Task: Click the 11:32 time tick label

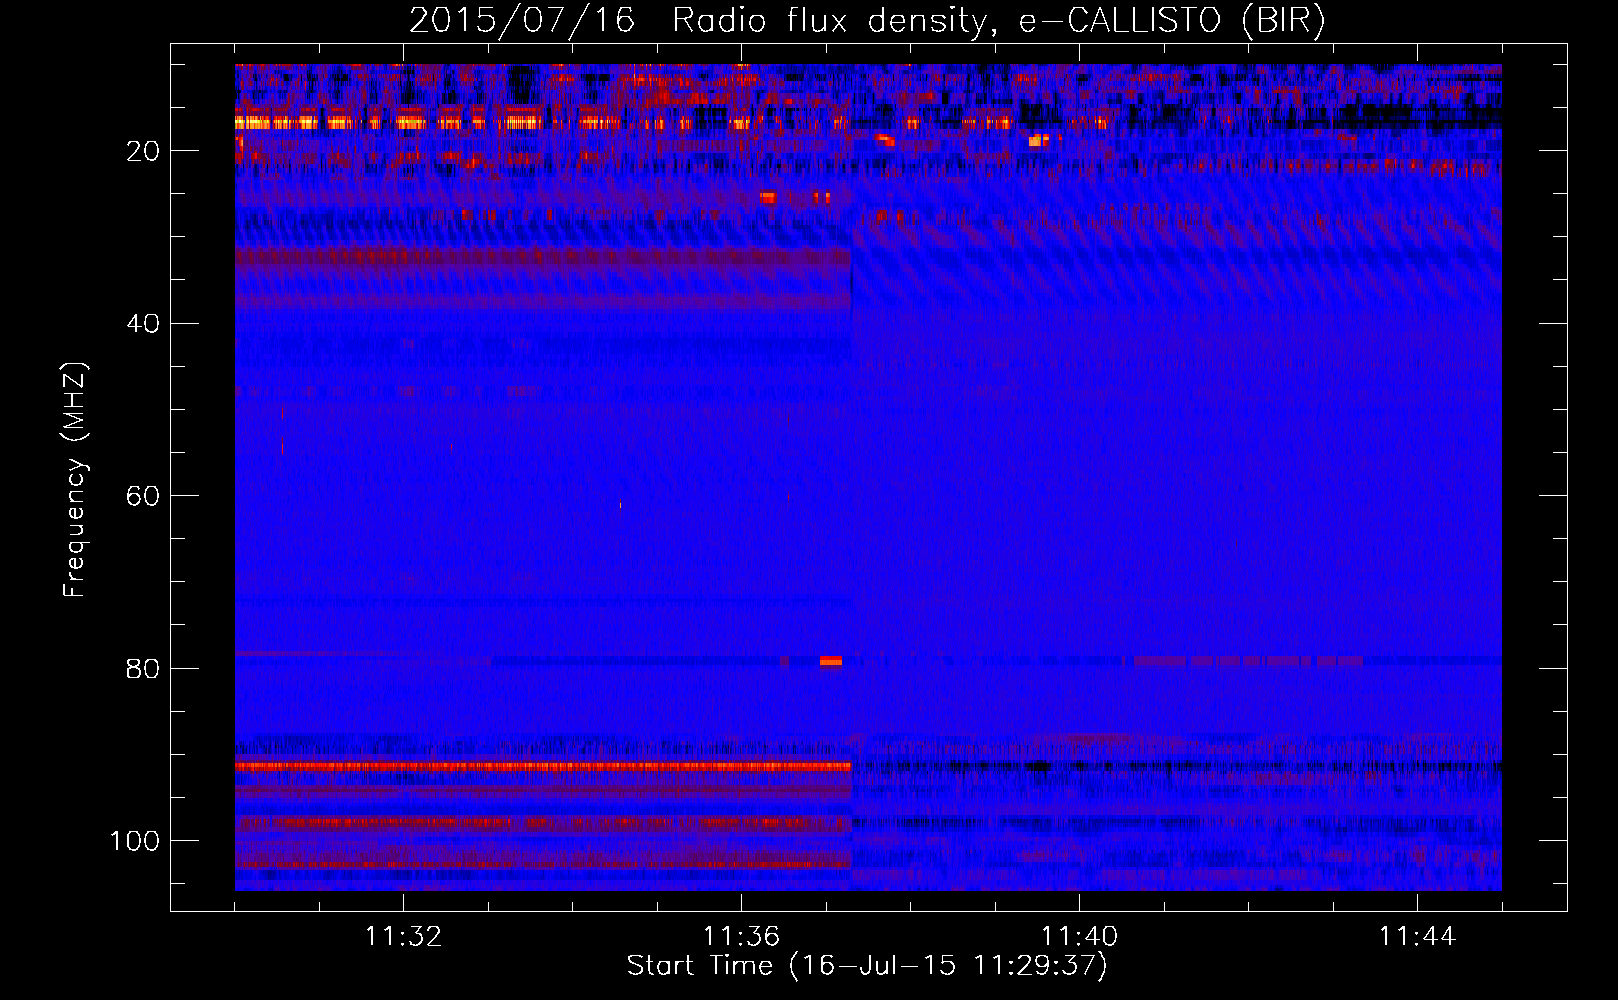Action: pyautogui.click(x=403, y=937)
